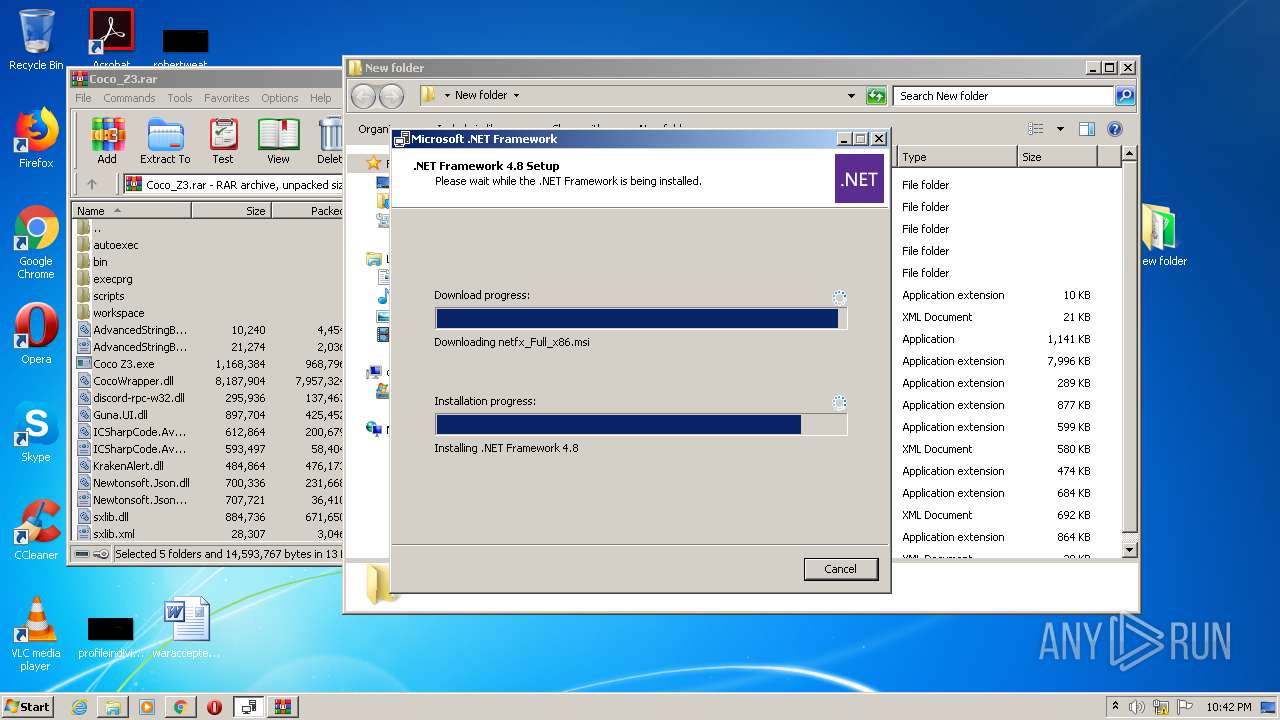Open the Word document on desktop
The width and height of the screenshot is (1280, 720).
pos(186,628)
